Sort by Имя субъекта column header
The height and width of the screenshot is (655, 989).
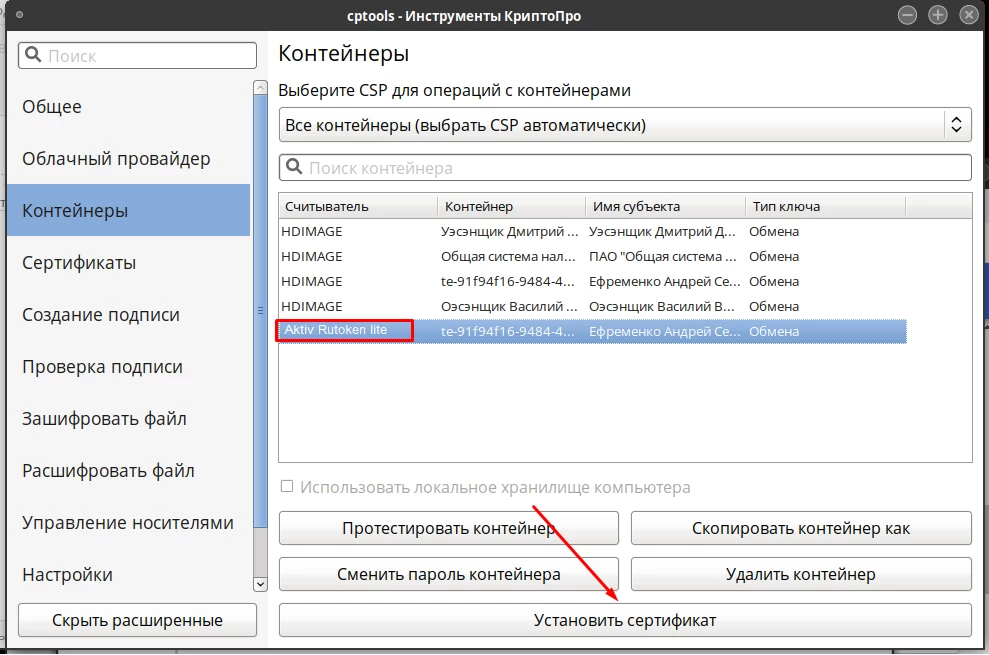665,206
